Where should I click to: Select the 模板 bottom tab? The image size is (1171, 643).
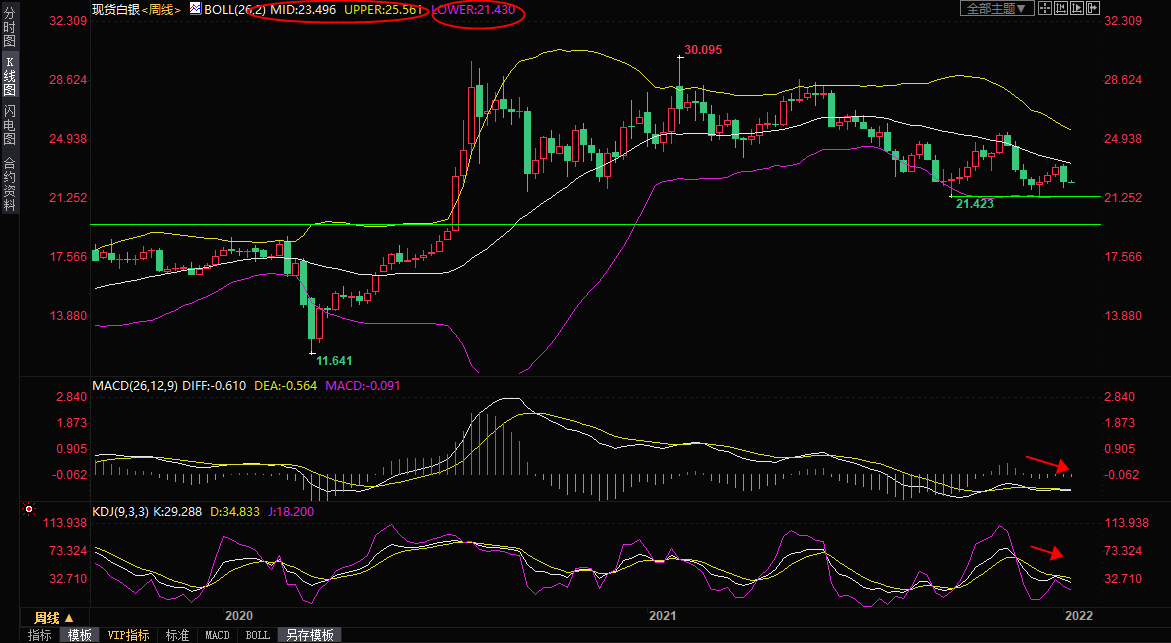pos(80,635)
